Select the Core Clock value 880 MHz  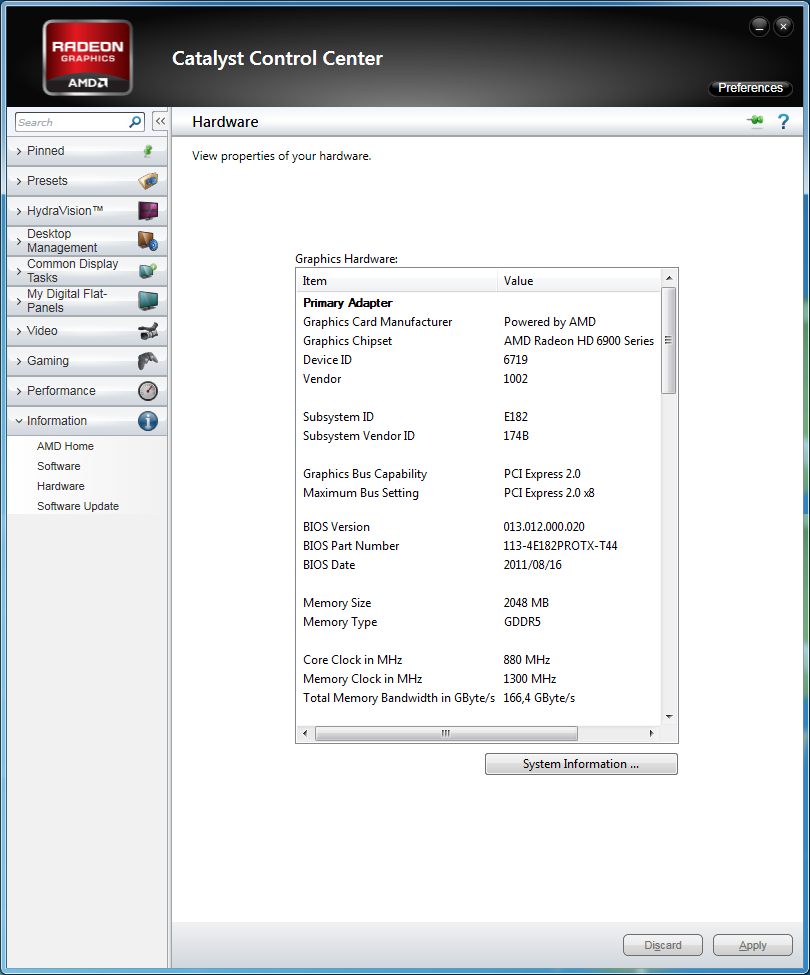click(527, 660)
